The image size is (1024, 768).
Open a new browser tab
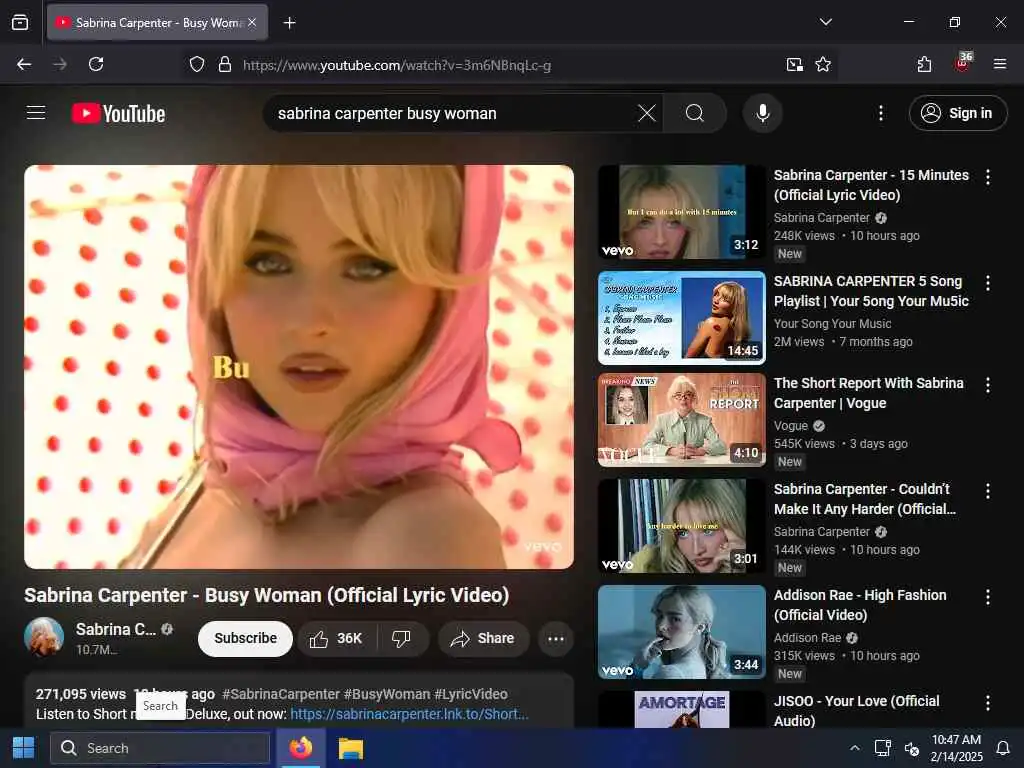coord(289,23)
